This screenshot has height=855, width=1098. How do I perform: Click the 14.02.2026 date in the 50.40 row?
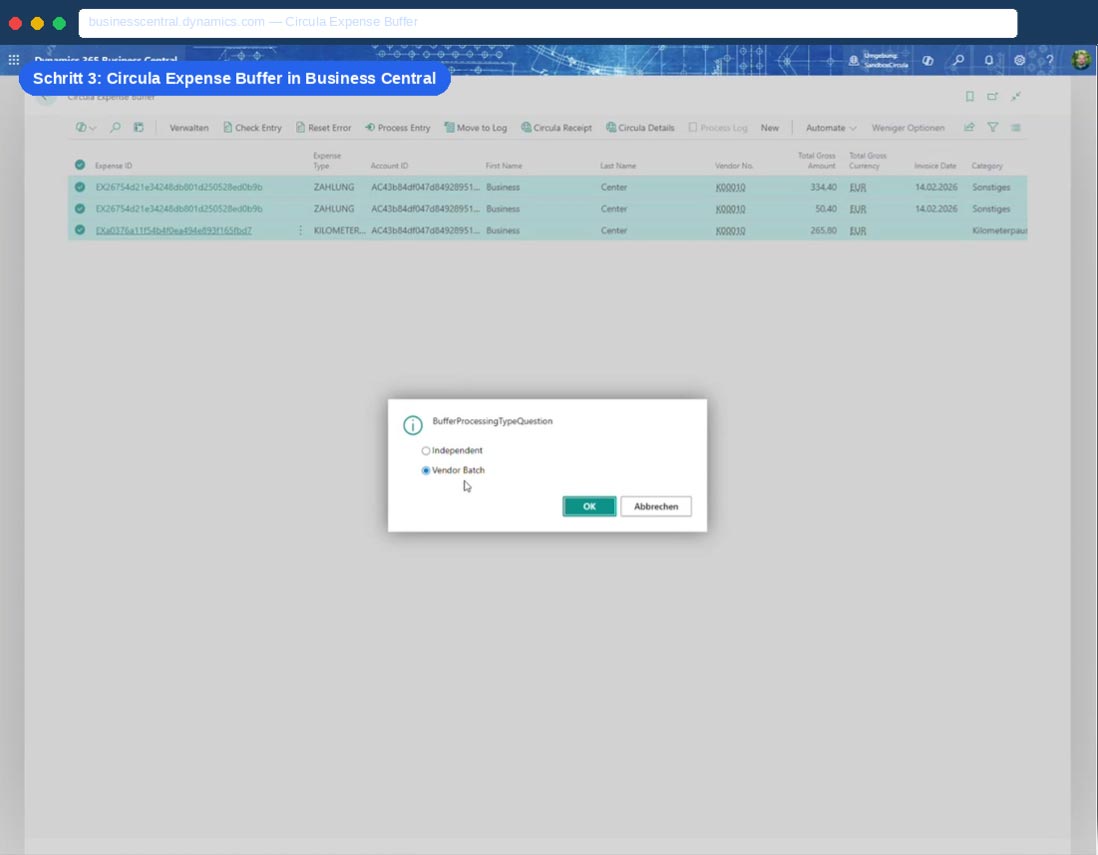pyautogui.click(x=936, y=209)
